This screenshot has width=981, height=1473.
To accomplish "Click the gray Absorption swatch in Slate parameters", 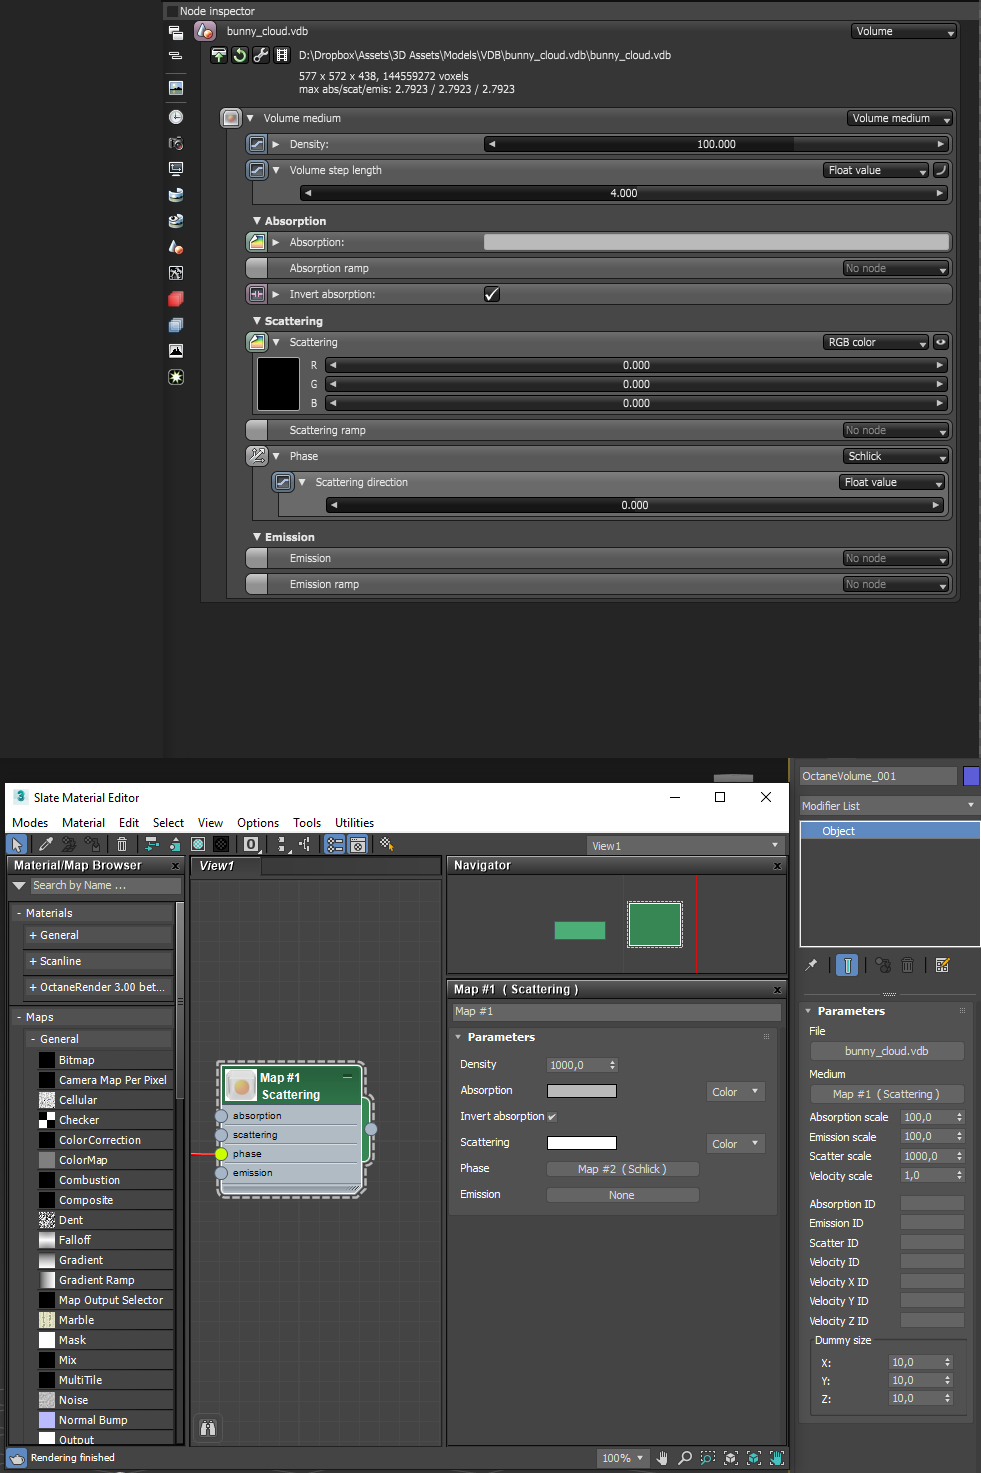I will point(582,1091).
